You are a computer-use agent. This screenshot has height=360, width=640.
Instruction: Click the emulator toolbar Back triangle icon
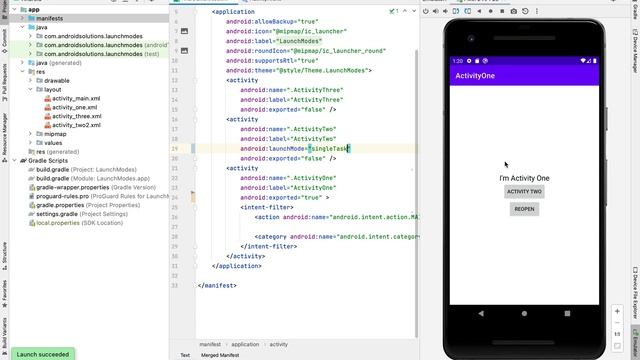point(479,11)
